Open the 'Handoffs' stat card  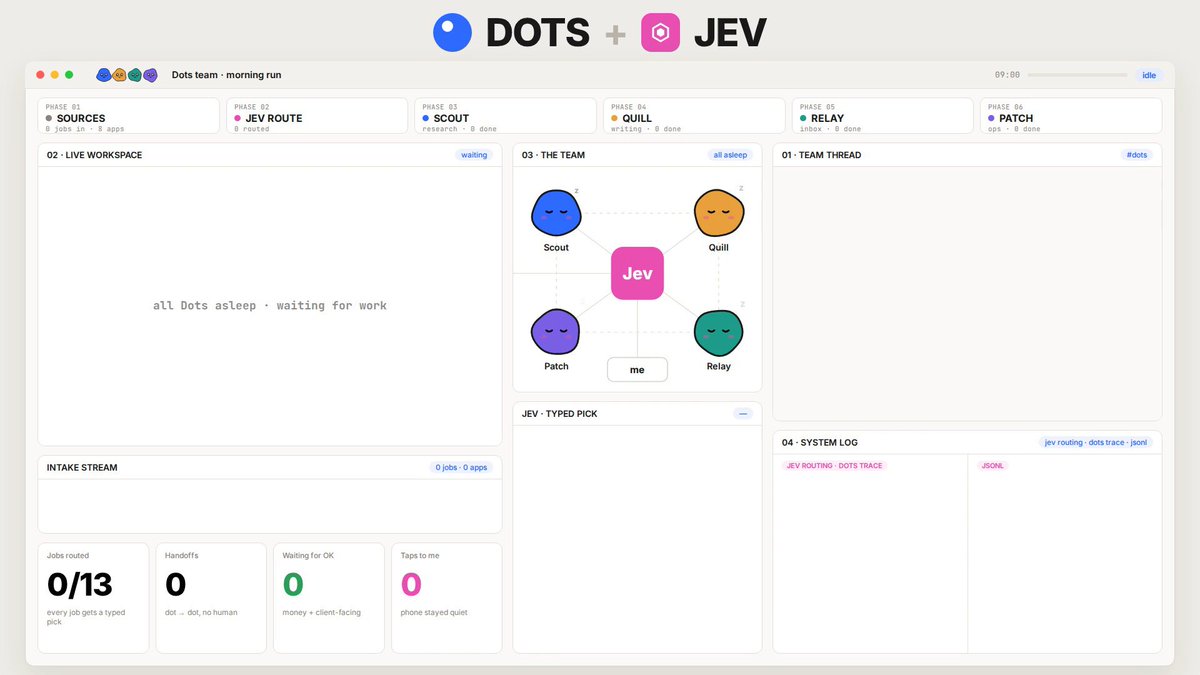211,598
